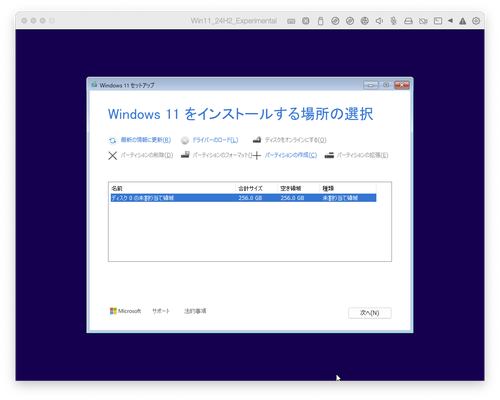
Task: Click the パーティションのフォーマット option
Action: coord(221,155)
